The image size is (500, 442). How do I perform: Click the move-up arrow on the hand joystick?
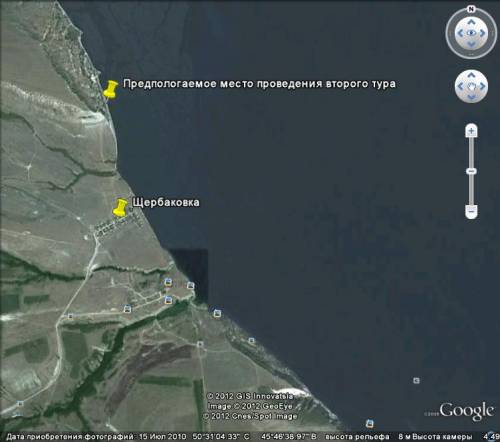pyautogui.click(x=471, y=75)
